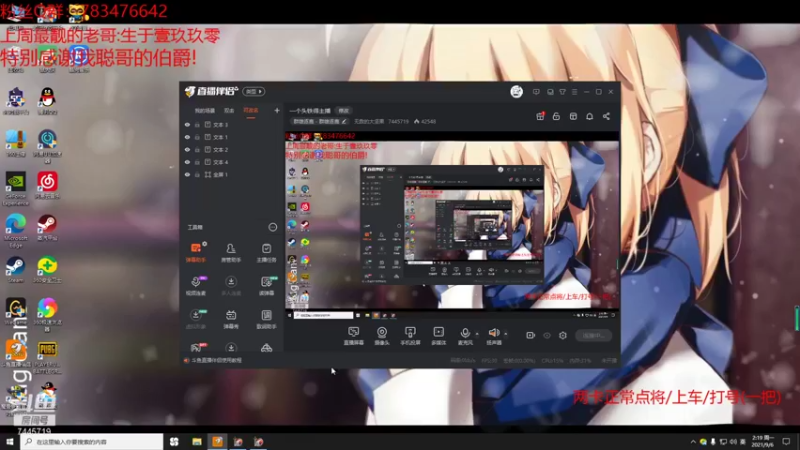This screenshot has width=800, height=450.
Task: Open the 歌词助手 lyrics assistant tool
Action: click(266, 319)
